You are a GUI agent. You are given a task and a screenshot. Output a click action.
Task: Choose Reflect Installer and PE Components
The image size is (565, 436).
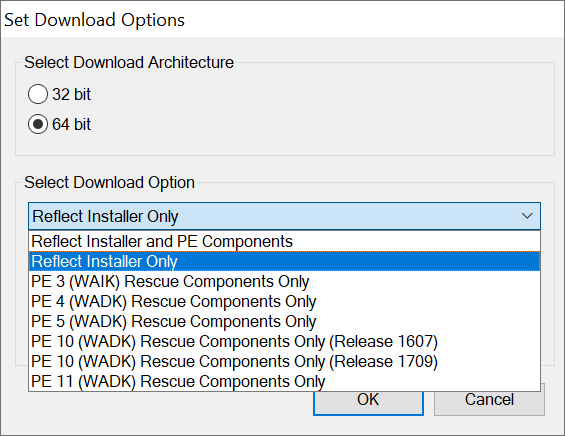click(x=284, y=241)
